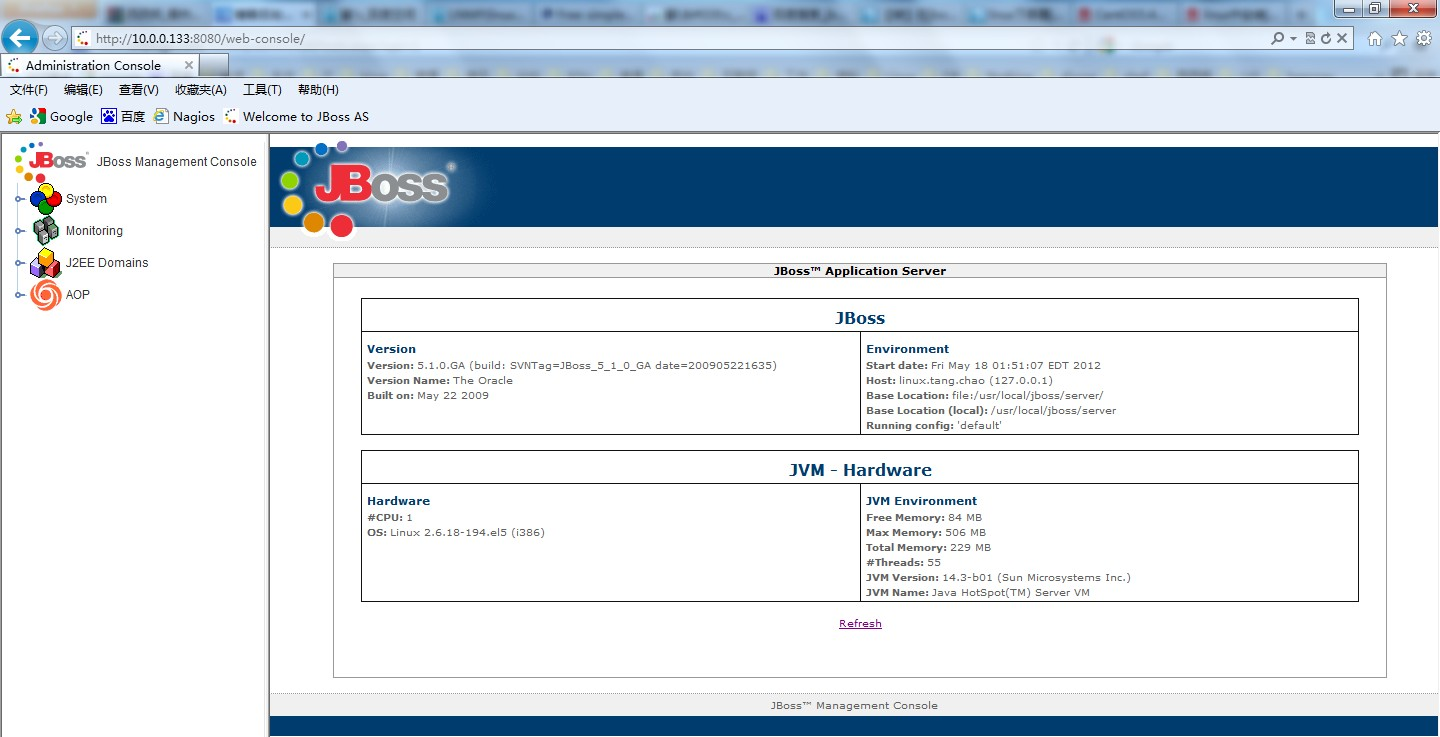Viewport: 1440px width, 737px height.
Task: Open the Nagios bookmark in favorites bar
Action: 184,116
